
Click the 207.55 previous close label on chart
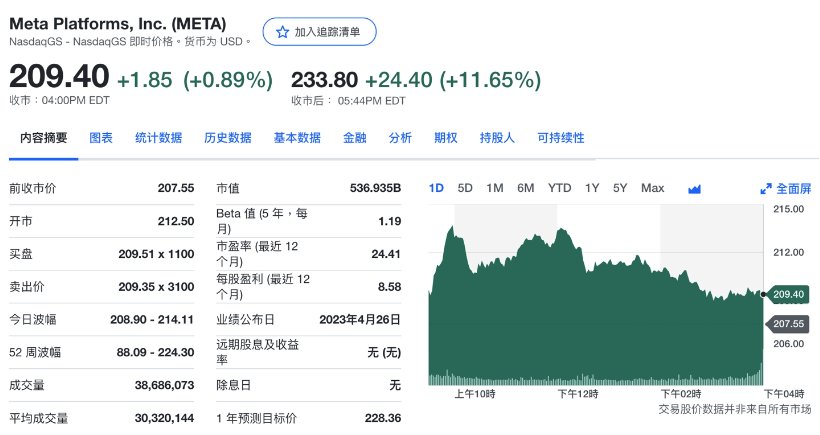(788, 324)
